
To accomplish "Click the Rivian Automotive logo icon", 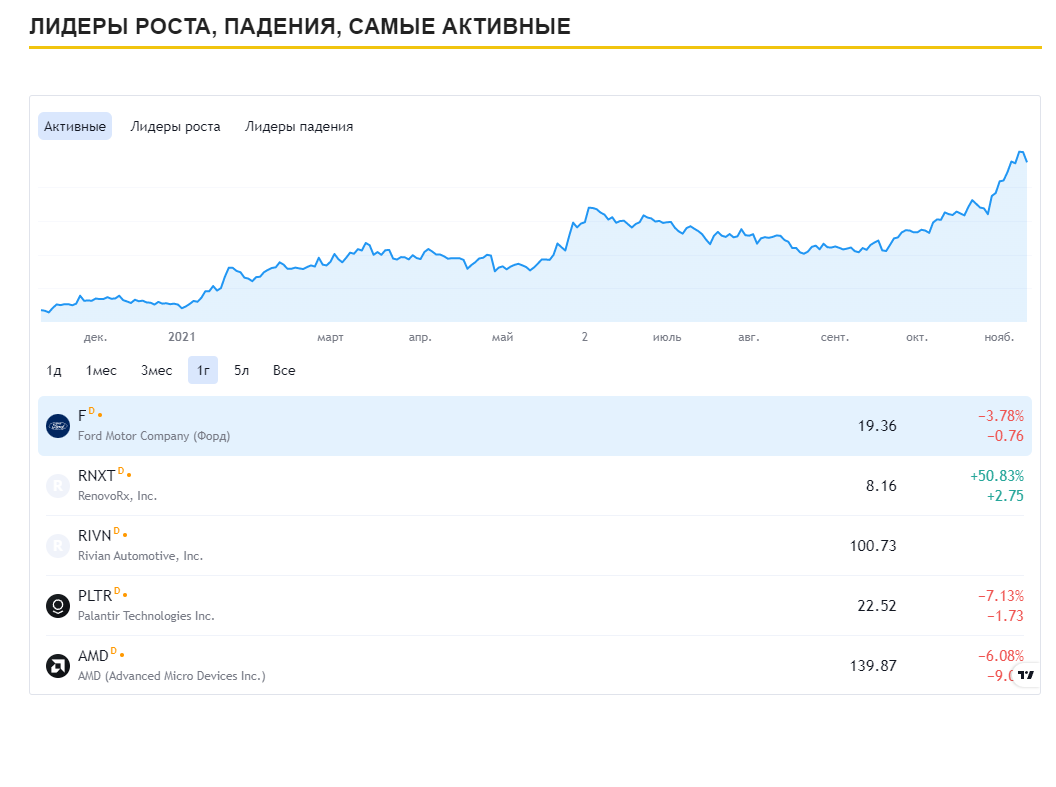I will point(58,546).
